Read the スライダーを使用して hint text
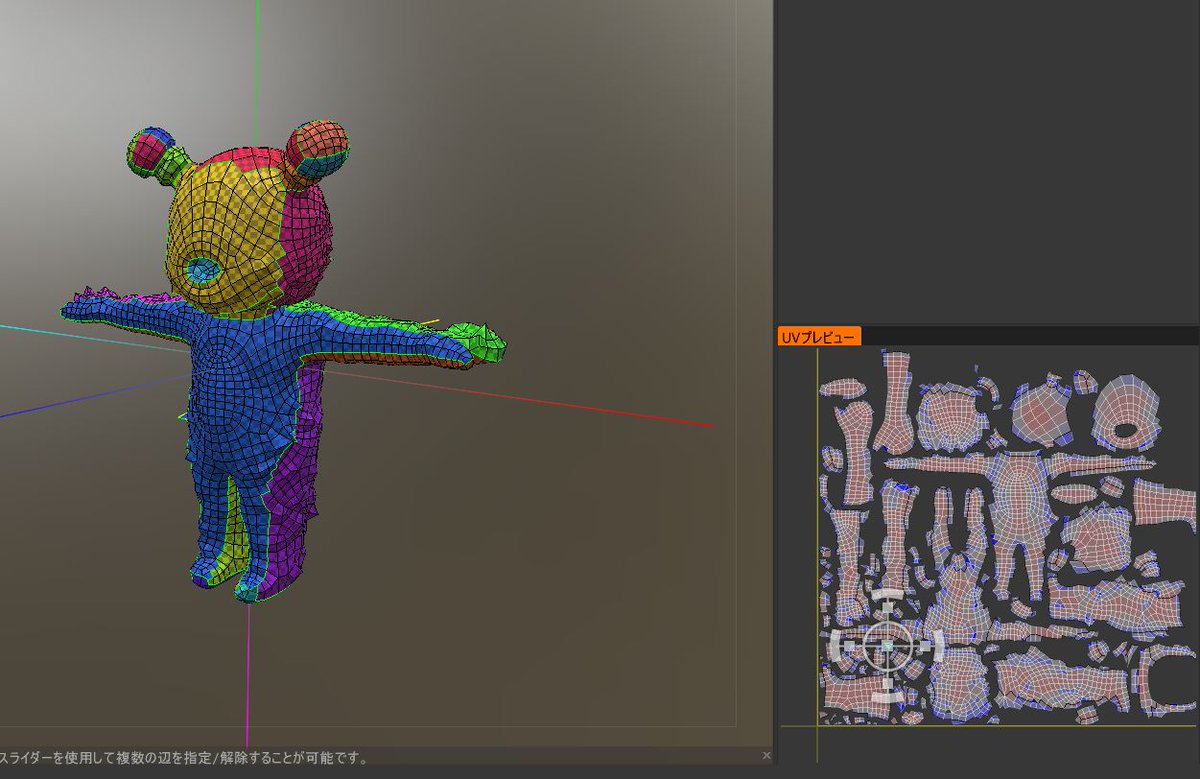The image size is (1200, 779). point(183,758)
